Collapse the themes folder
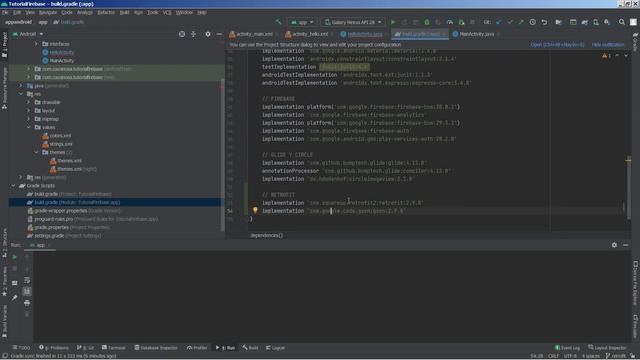This screenshot has width=640, height=360. pyautogui.click(x=36, y=152)
